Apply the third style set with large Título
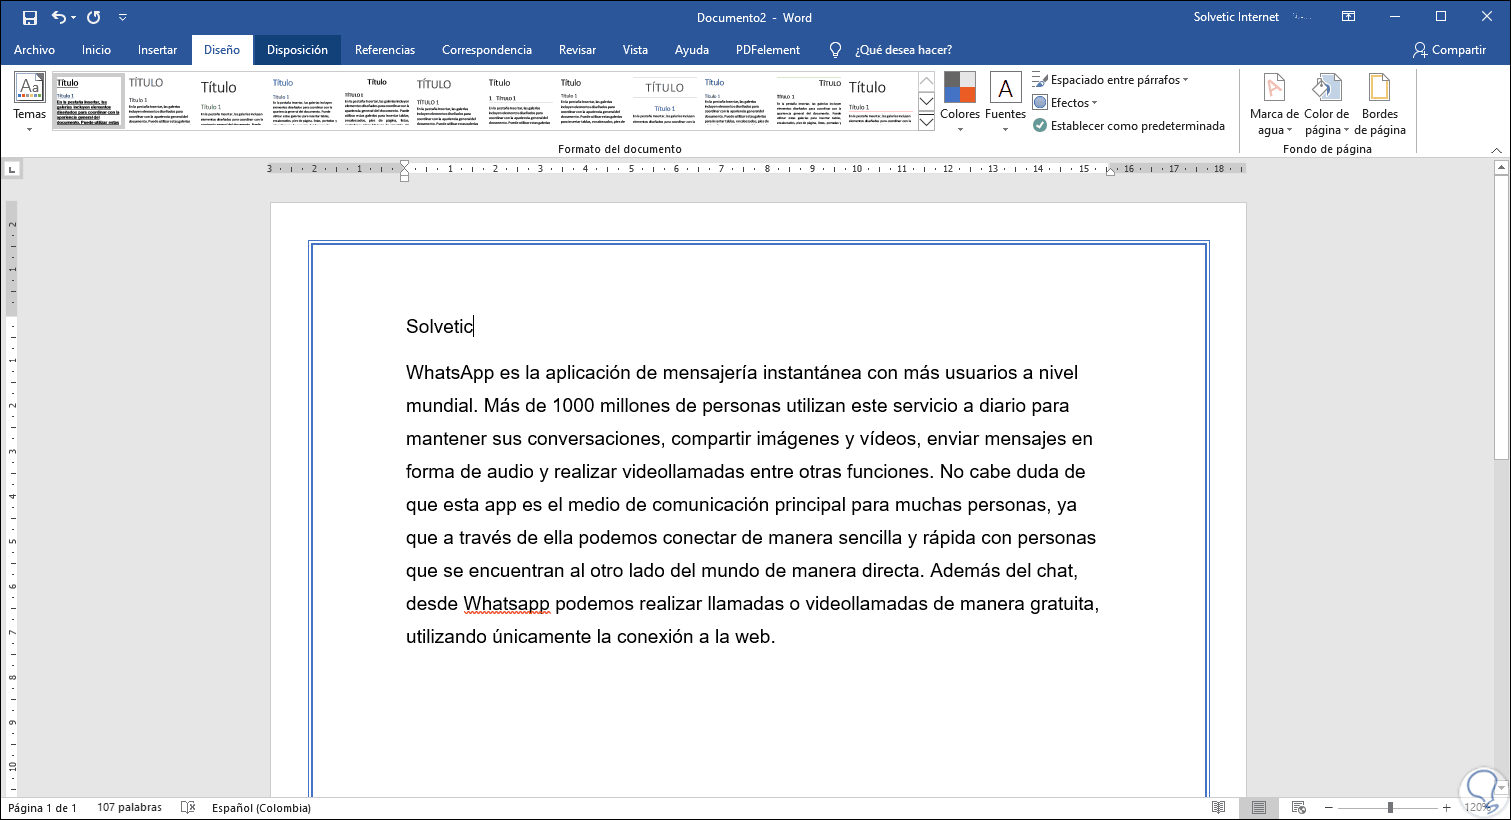This screenshot has height=820, width=1511. point(232,101)
